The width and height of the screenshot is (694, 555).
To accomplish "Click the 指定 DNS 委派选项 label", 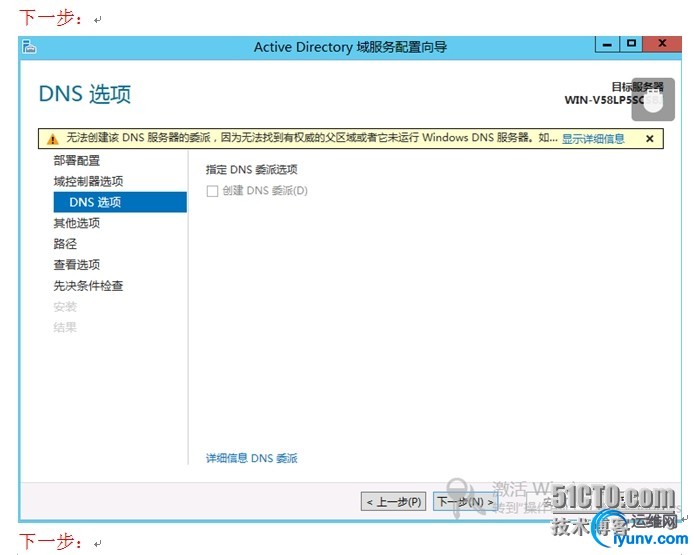I will pos(251,170).
